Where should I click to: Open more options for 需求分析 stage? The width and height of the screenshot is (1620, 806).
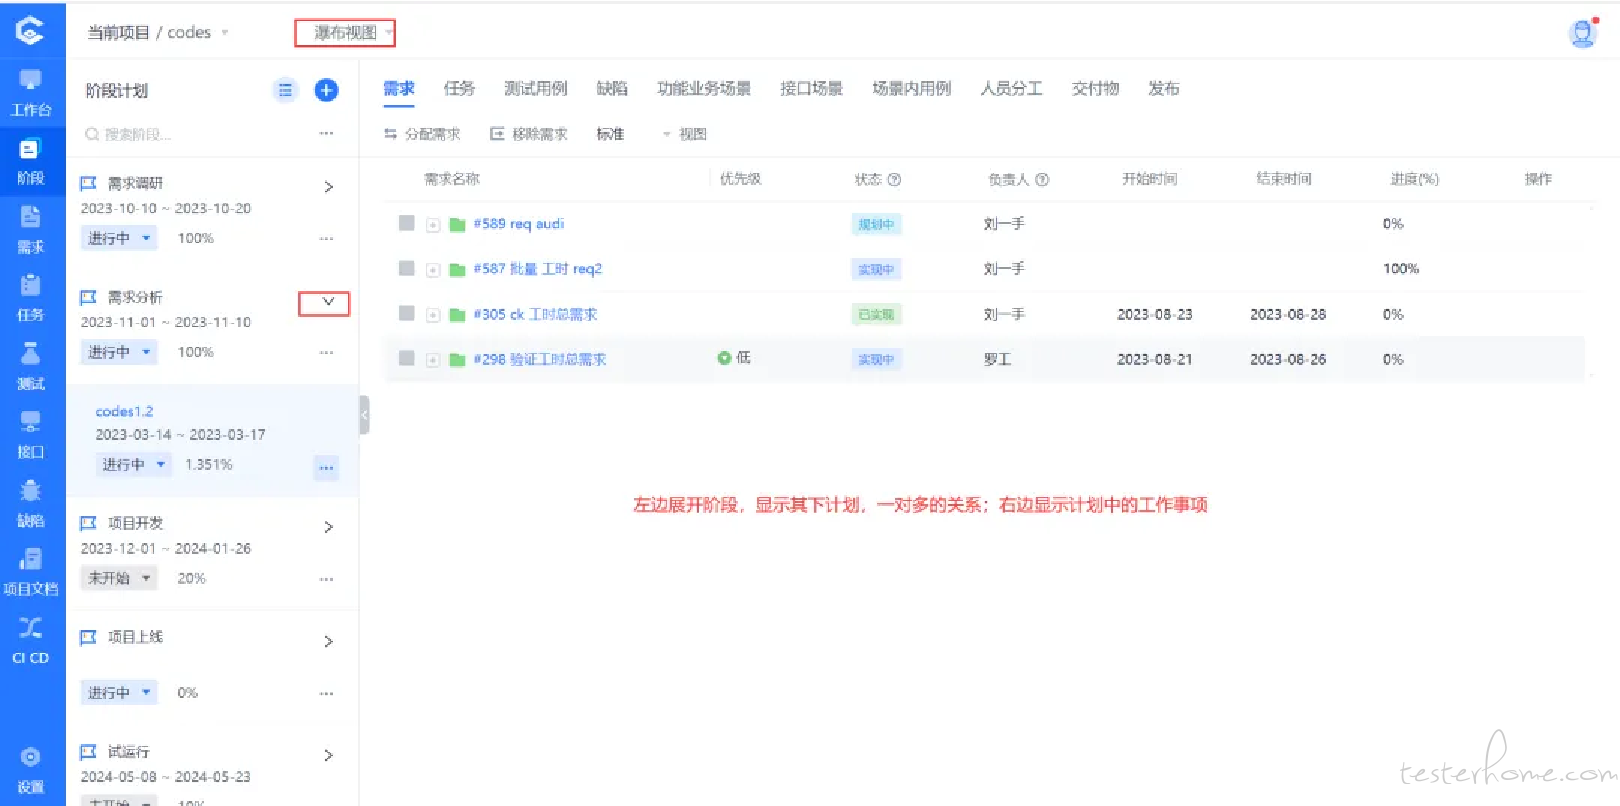(326, 353)
